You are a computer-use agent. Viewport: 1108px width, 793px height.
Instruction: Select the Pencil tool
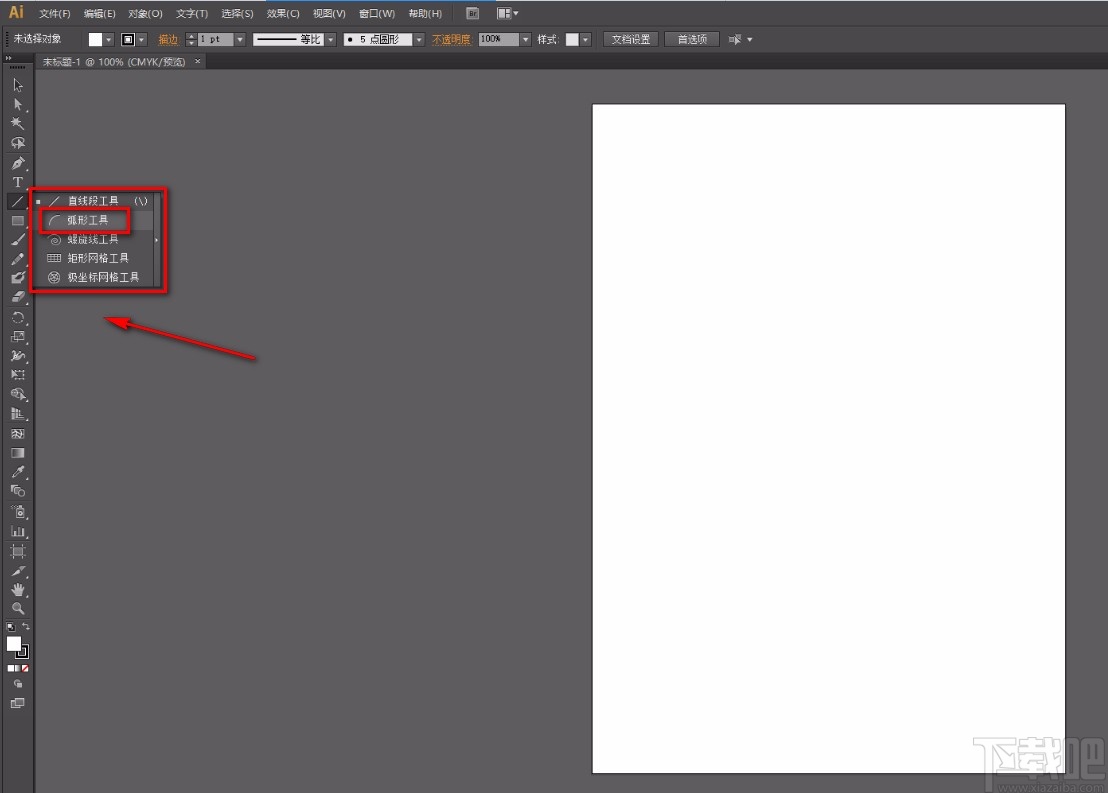18,259
